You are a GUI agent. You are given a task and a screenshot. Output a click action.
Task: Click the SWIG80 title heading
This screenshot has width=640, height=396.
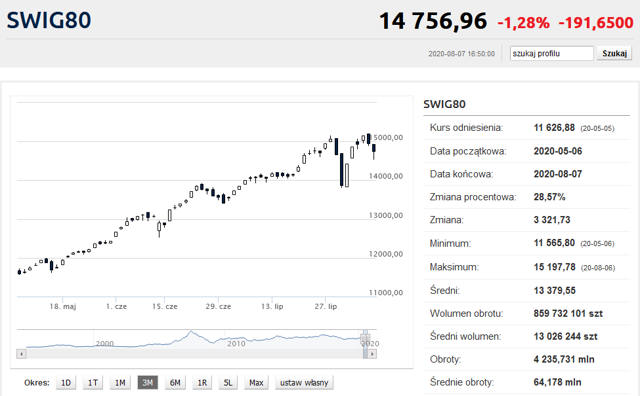pyautogui.click(x=49, y=20)
